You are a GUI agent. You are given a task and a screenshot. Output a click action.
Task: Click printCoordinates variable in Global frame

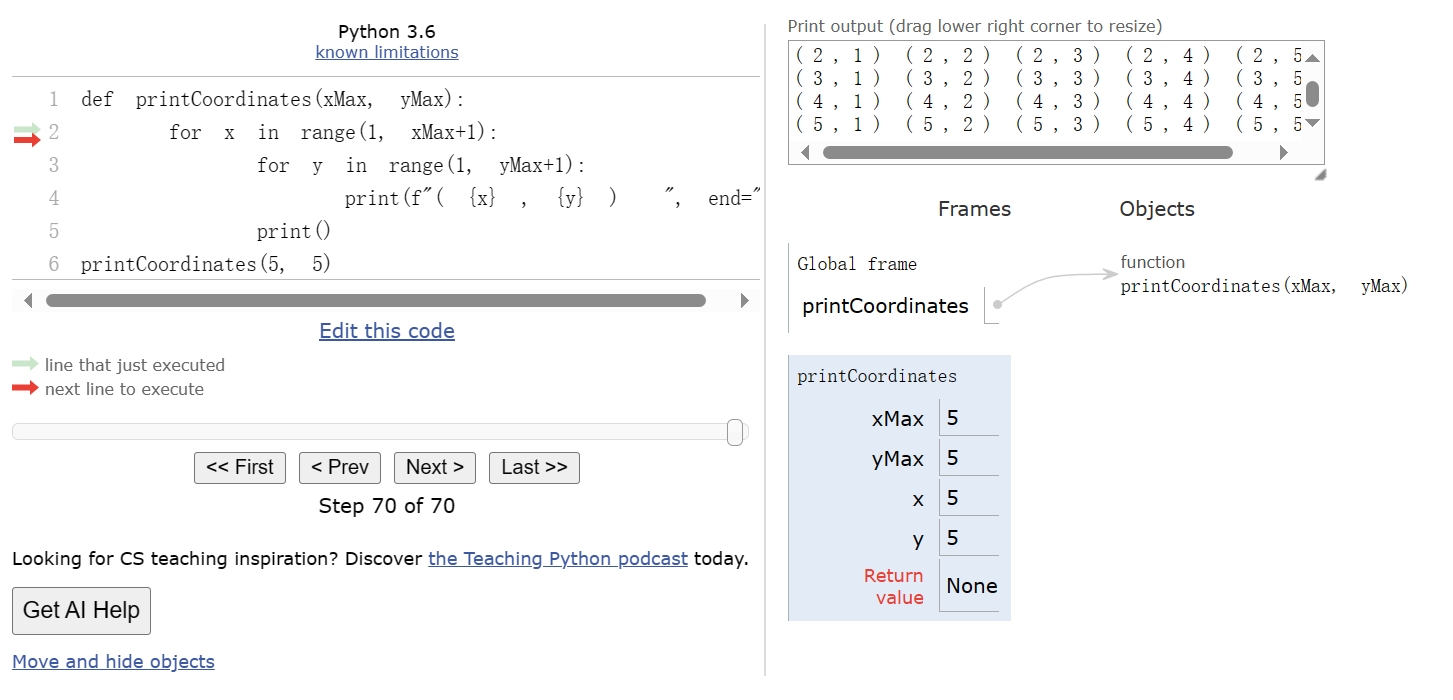pos(885,306)
